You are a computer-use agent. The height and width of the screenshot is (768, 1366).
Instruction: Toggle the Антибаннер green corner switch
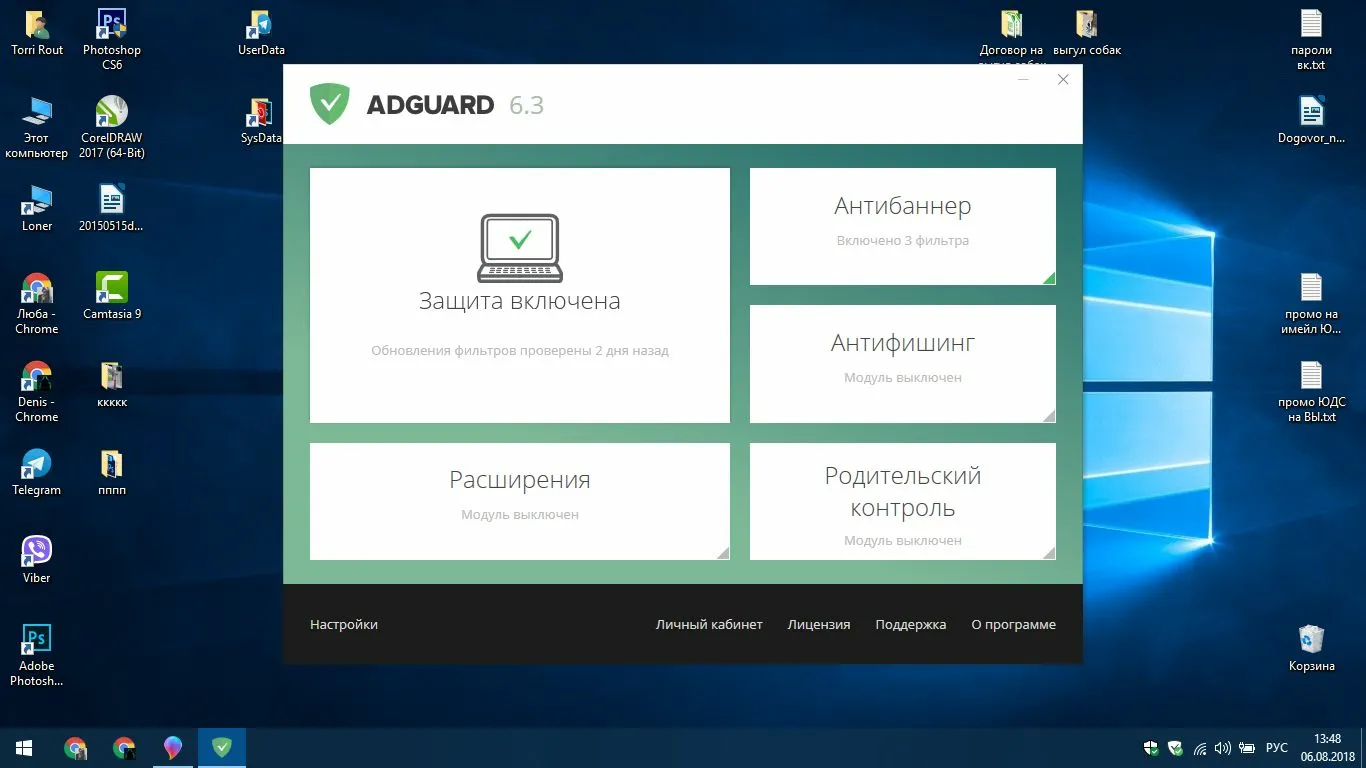[x=1048, y=278]
